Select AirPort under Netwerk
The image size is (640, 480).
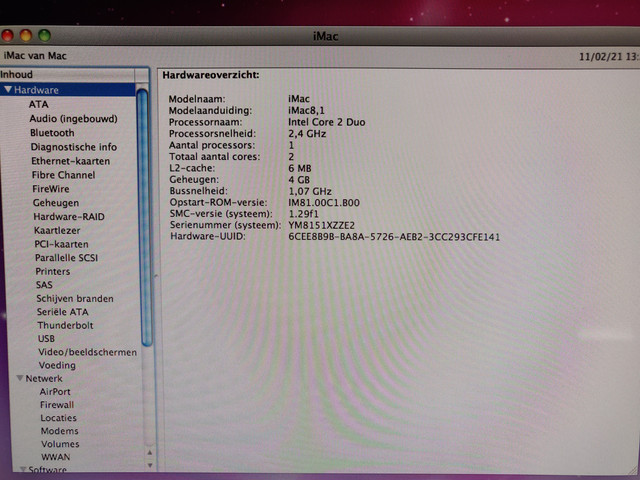[x=55, y=392]
